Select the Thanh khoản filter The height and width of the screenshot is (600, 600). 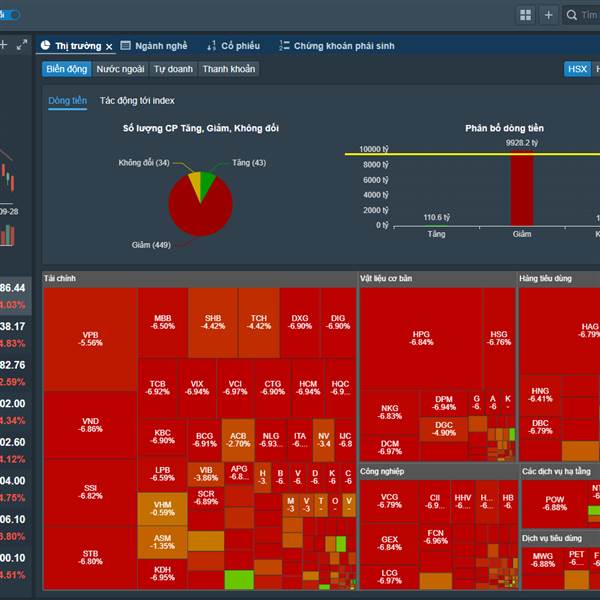228,69
